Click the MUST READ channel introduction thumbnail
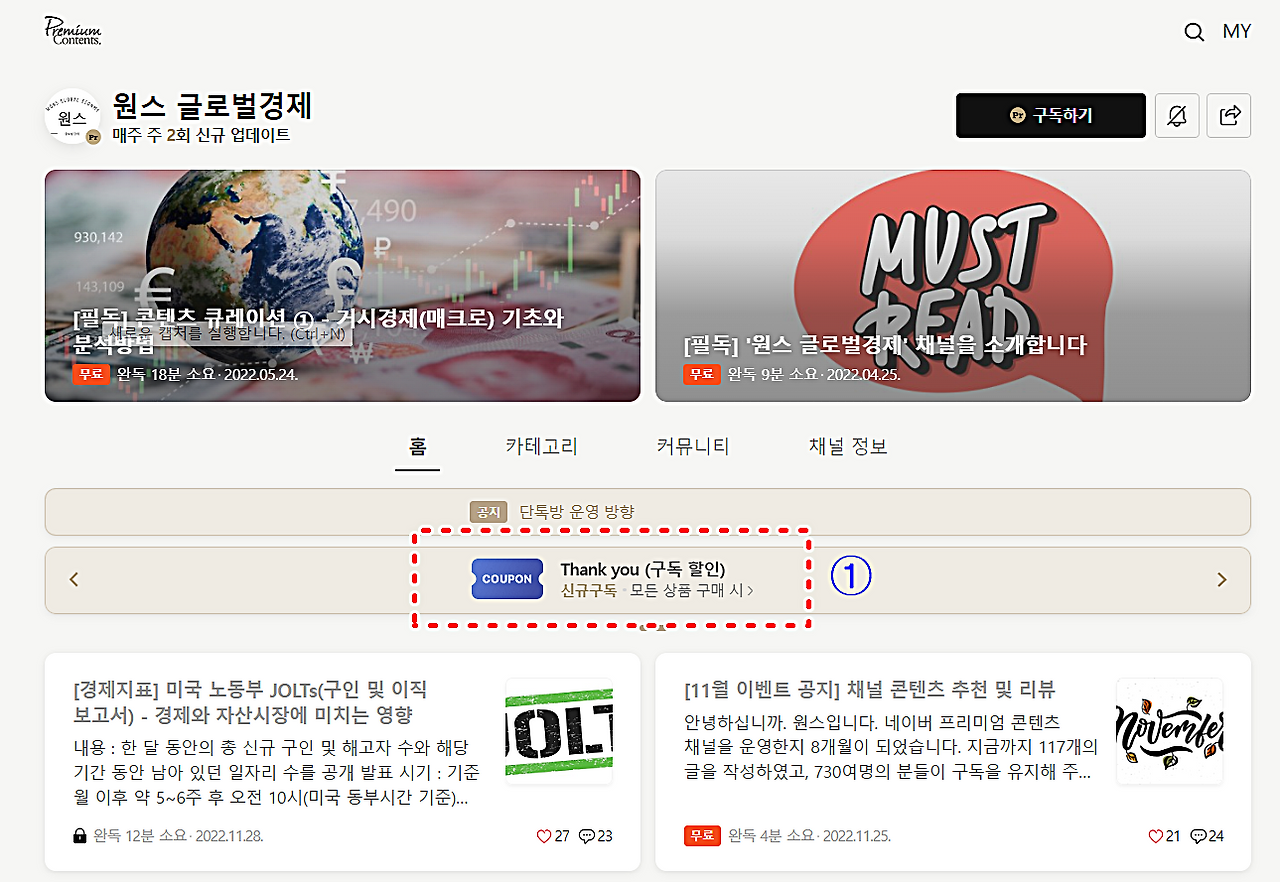 (952, 285)
